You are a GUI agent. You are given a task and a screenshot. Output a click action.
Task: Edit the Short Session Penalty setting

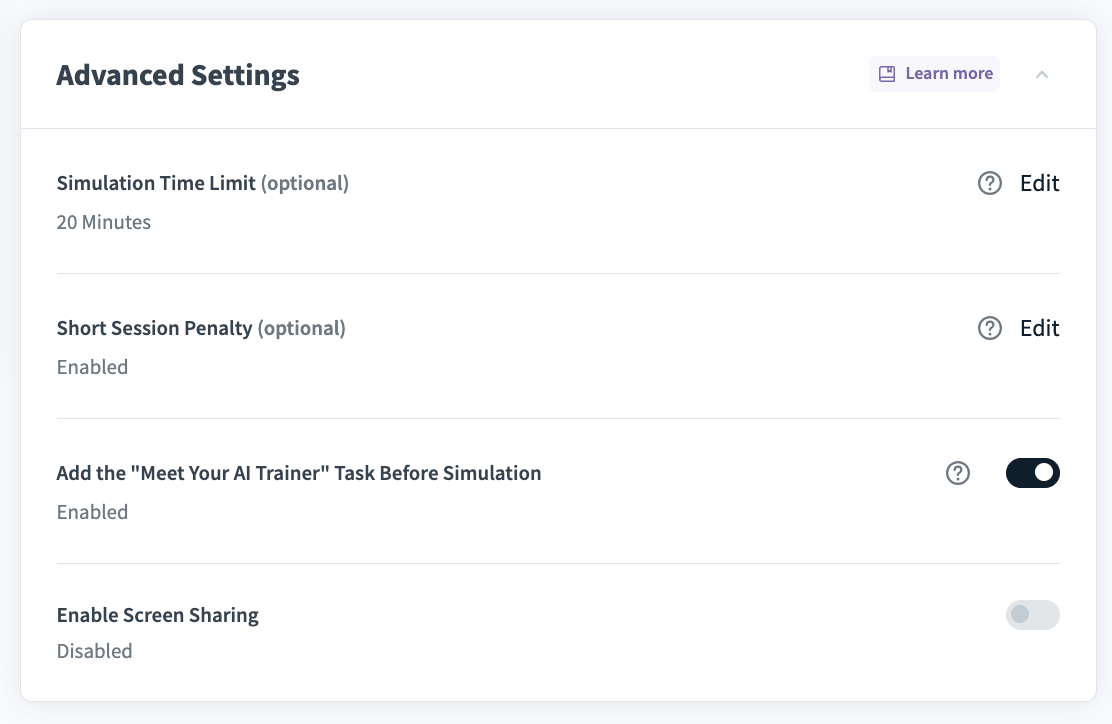click(1039, 329)
